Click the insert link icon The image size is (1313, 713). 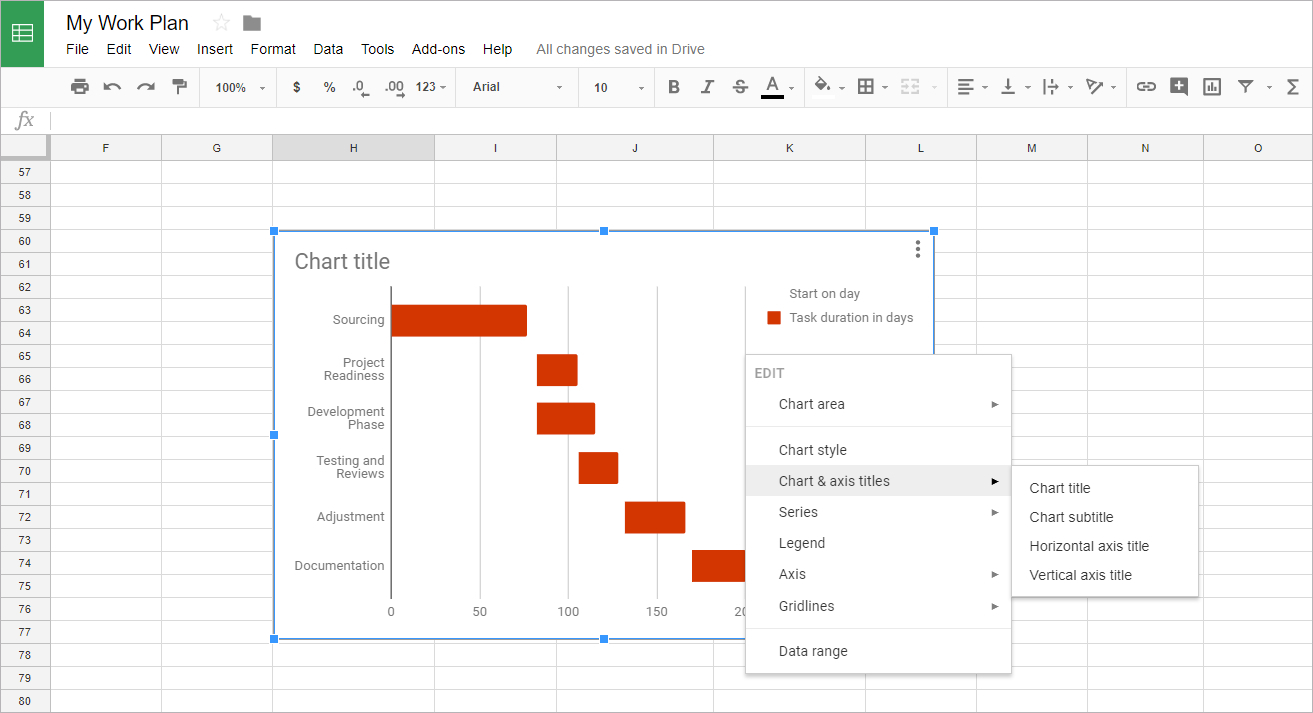(x=1146, y=87)
